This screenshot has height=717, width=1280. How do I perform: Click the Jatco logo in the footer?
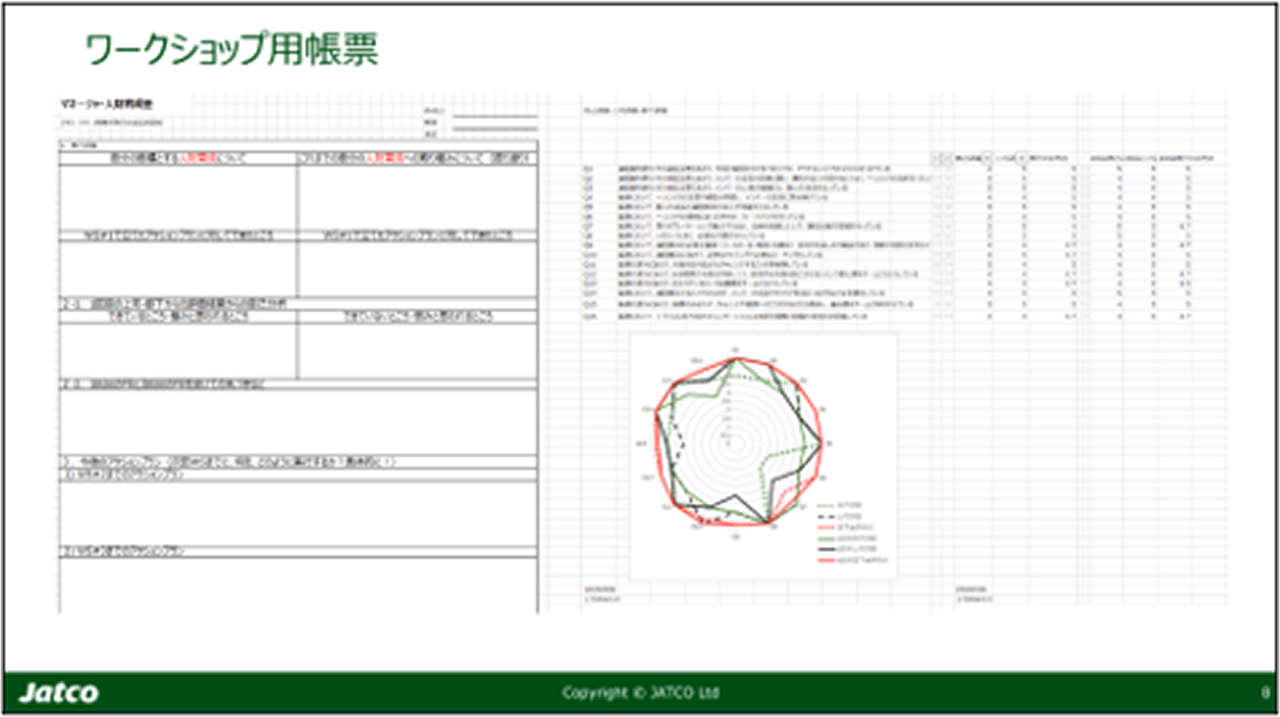point(59,693)
